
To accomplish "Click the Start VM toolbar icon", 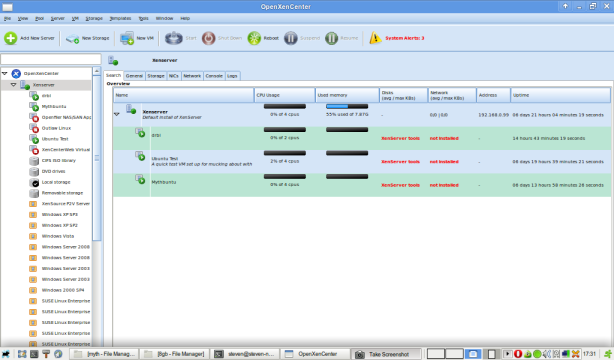I will tap(173, 38).
